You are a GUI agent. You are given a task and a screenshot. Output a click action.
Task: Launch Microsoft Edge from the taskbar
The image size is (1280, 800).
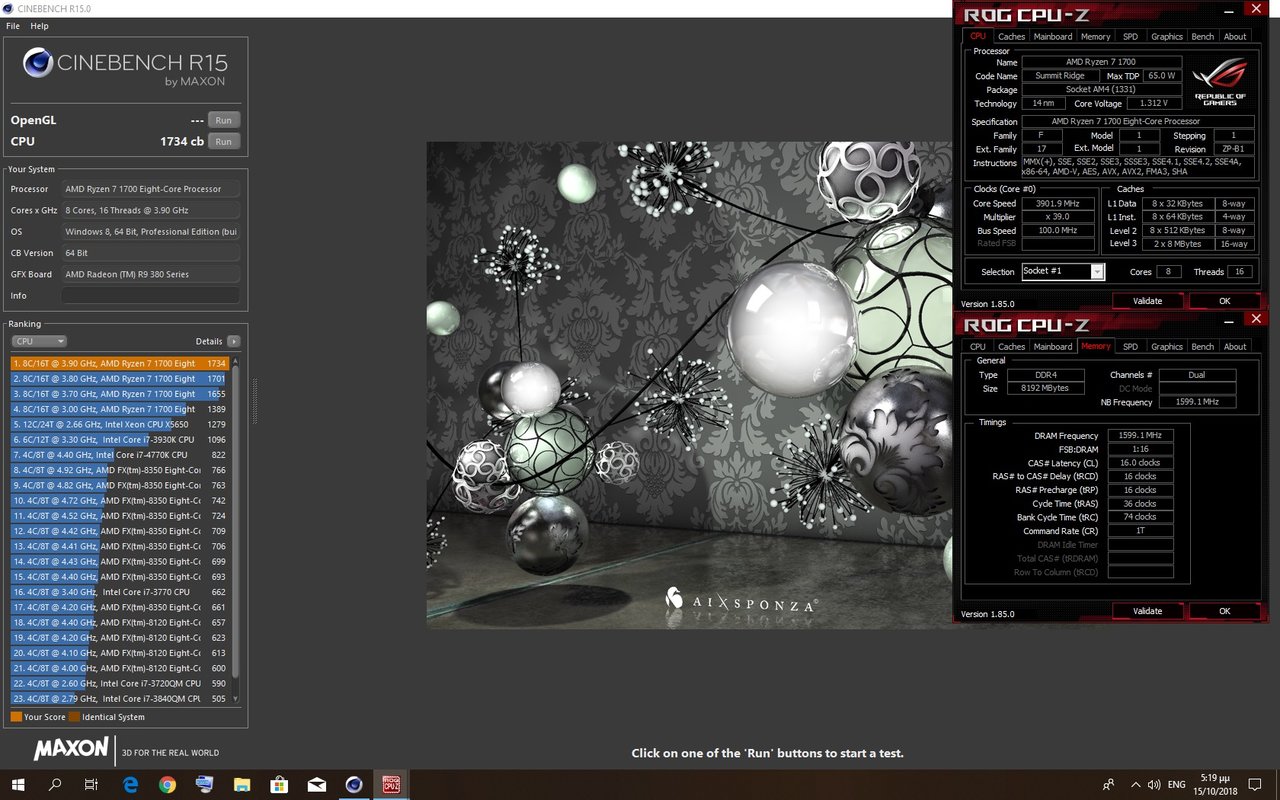coord(130,785)
